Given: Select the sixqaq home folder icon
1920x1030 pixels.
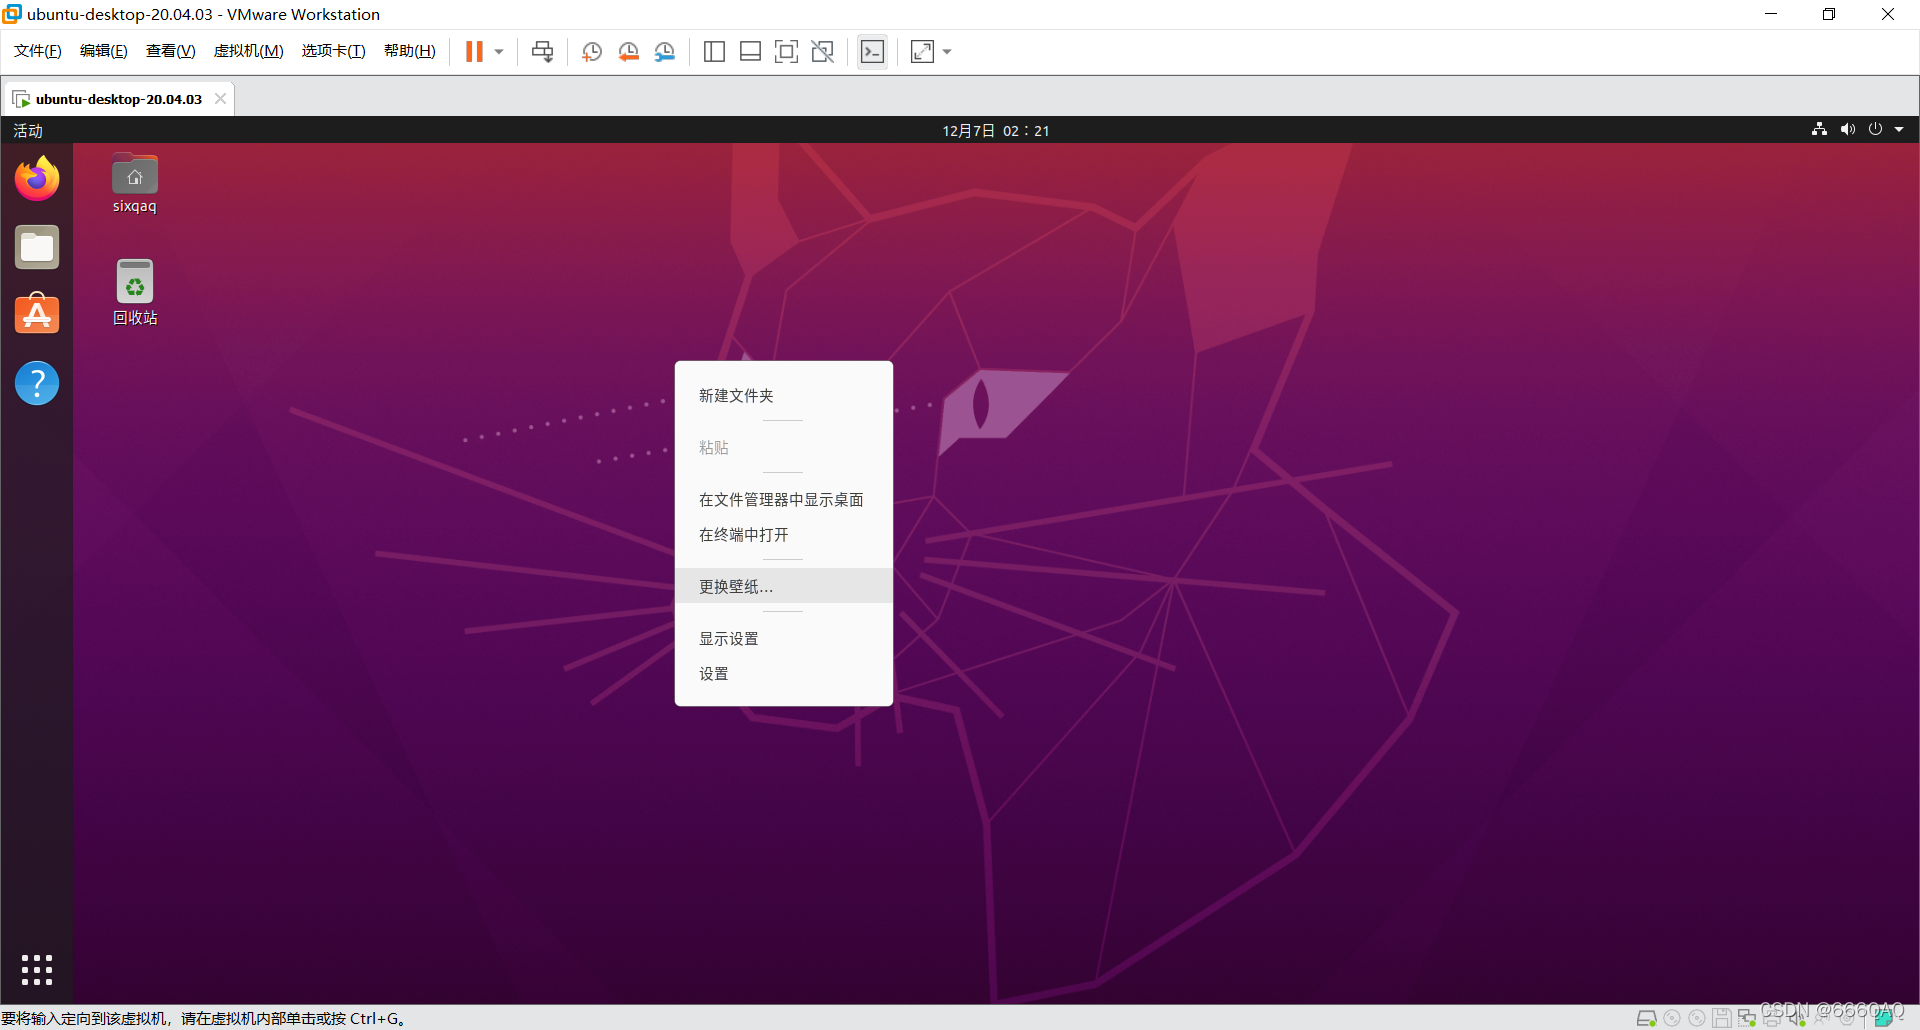Looking at the screenshot, I should [135, 184].
